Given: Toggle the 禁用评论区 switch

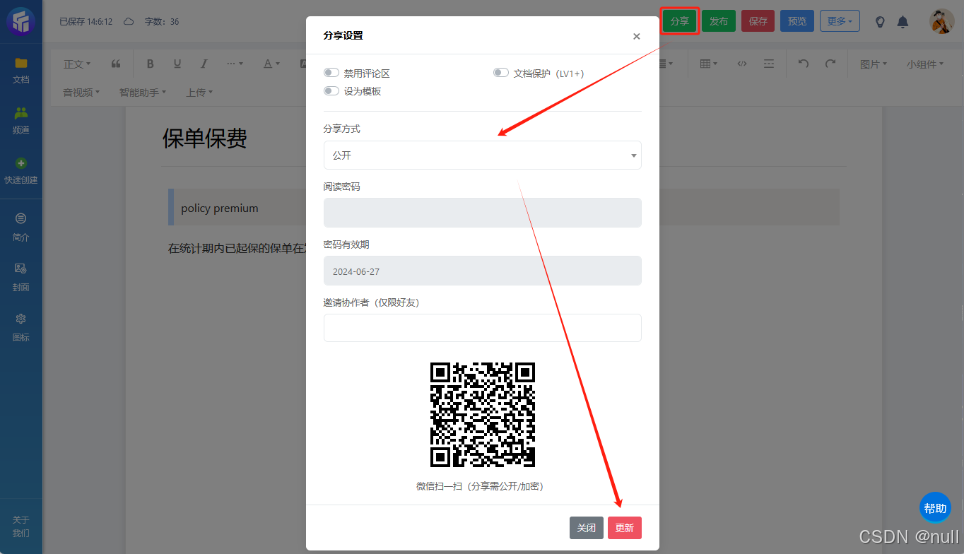Looking at the screenshot, I should click(331, 73).
